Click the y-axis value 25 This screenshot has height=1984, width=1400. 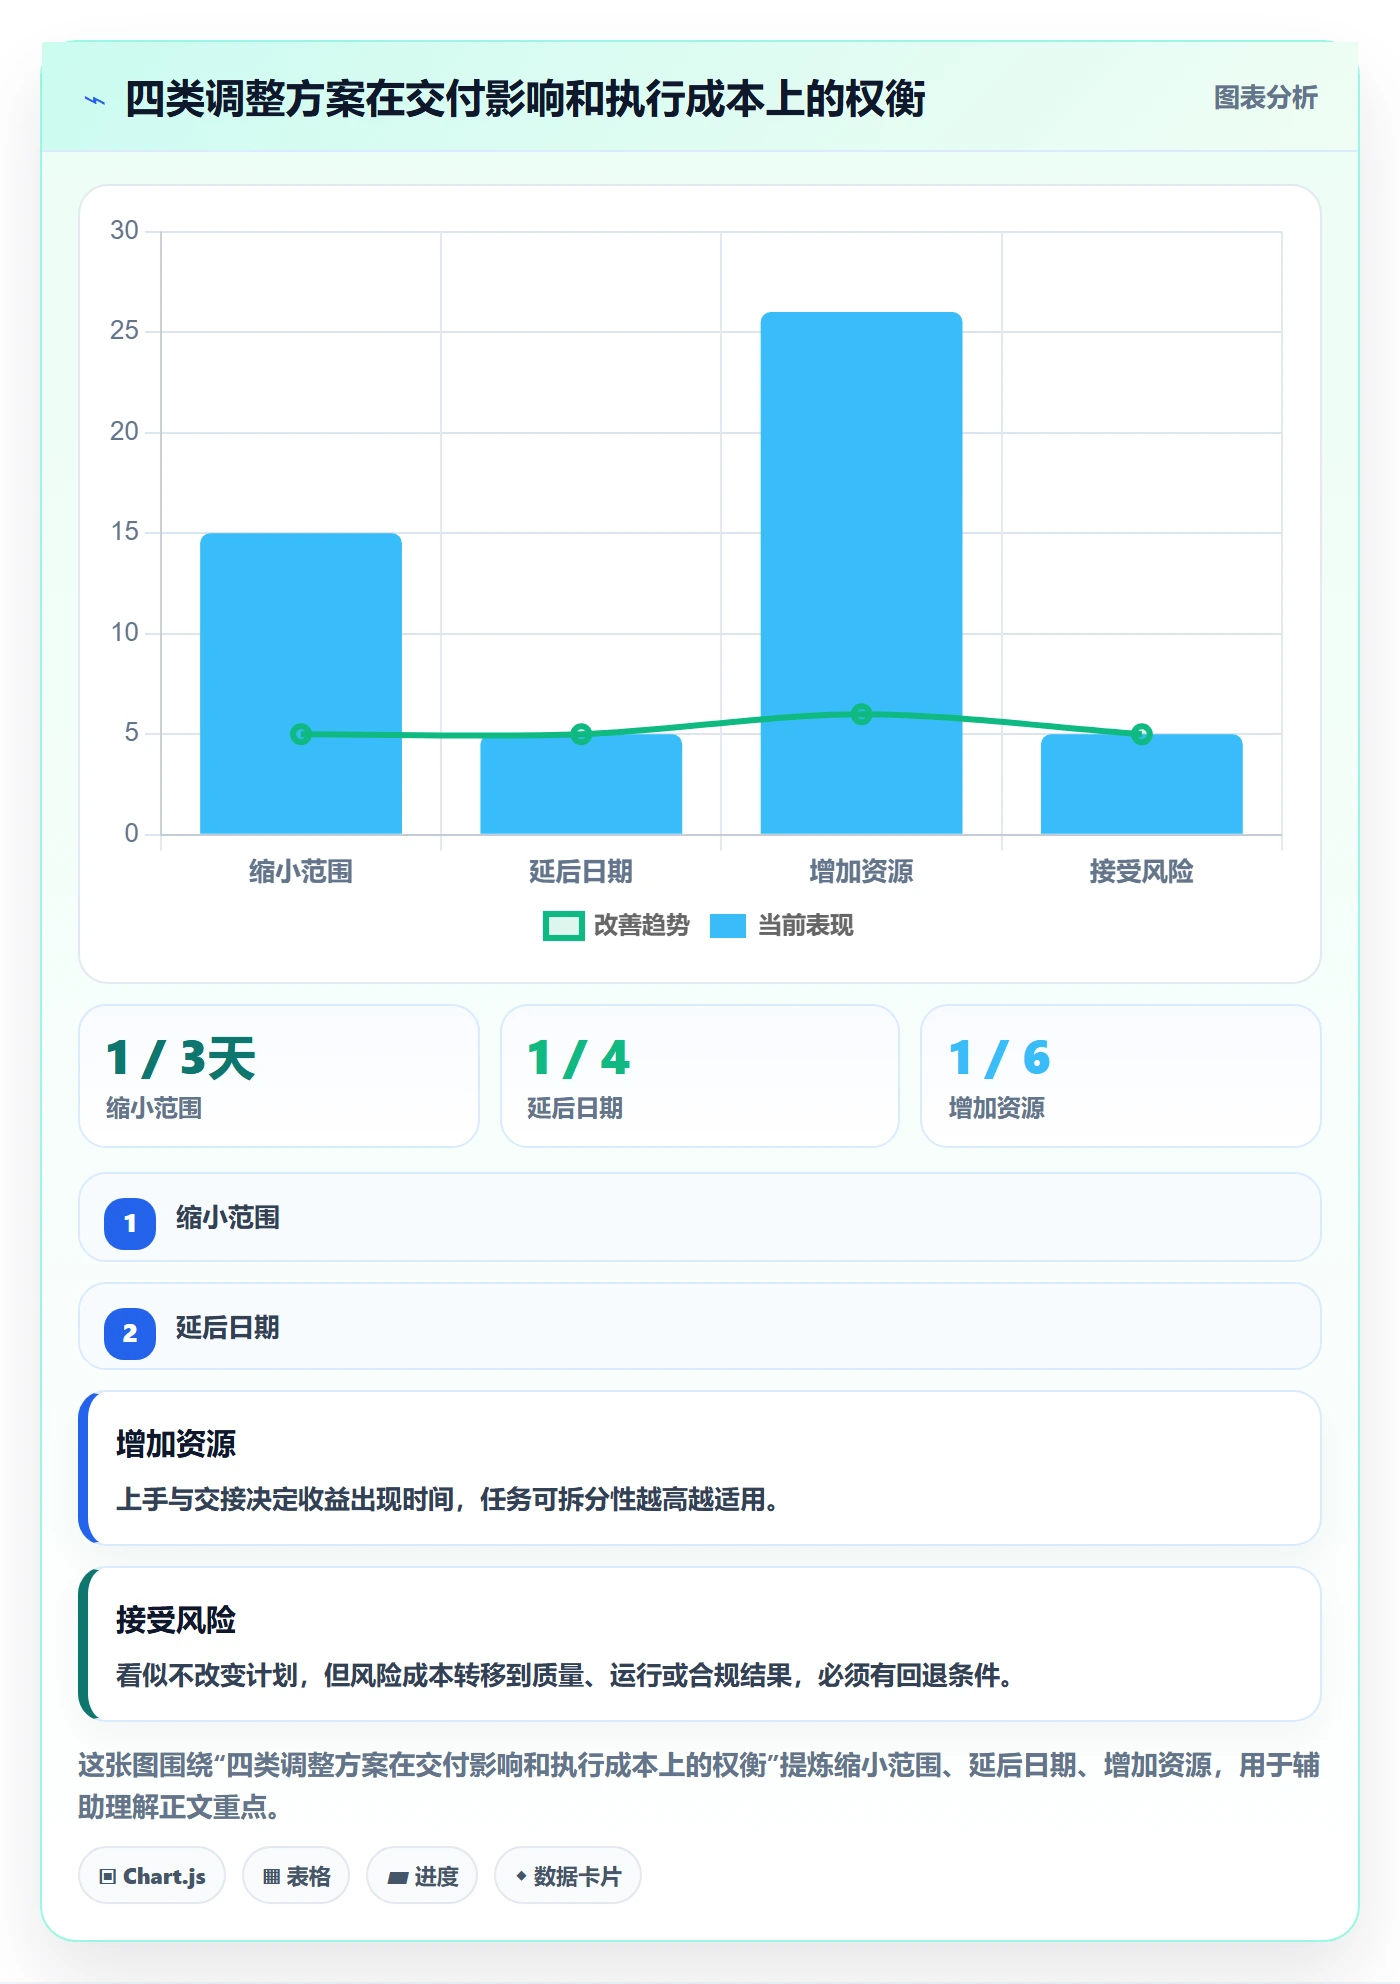[x=124, y=331]
